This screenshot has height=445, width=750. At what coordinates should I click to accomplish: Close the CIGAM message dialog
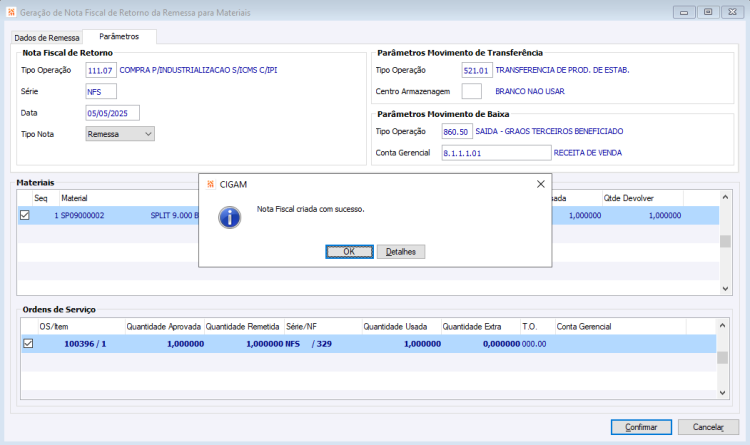coord(540,184)
